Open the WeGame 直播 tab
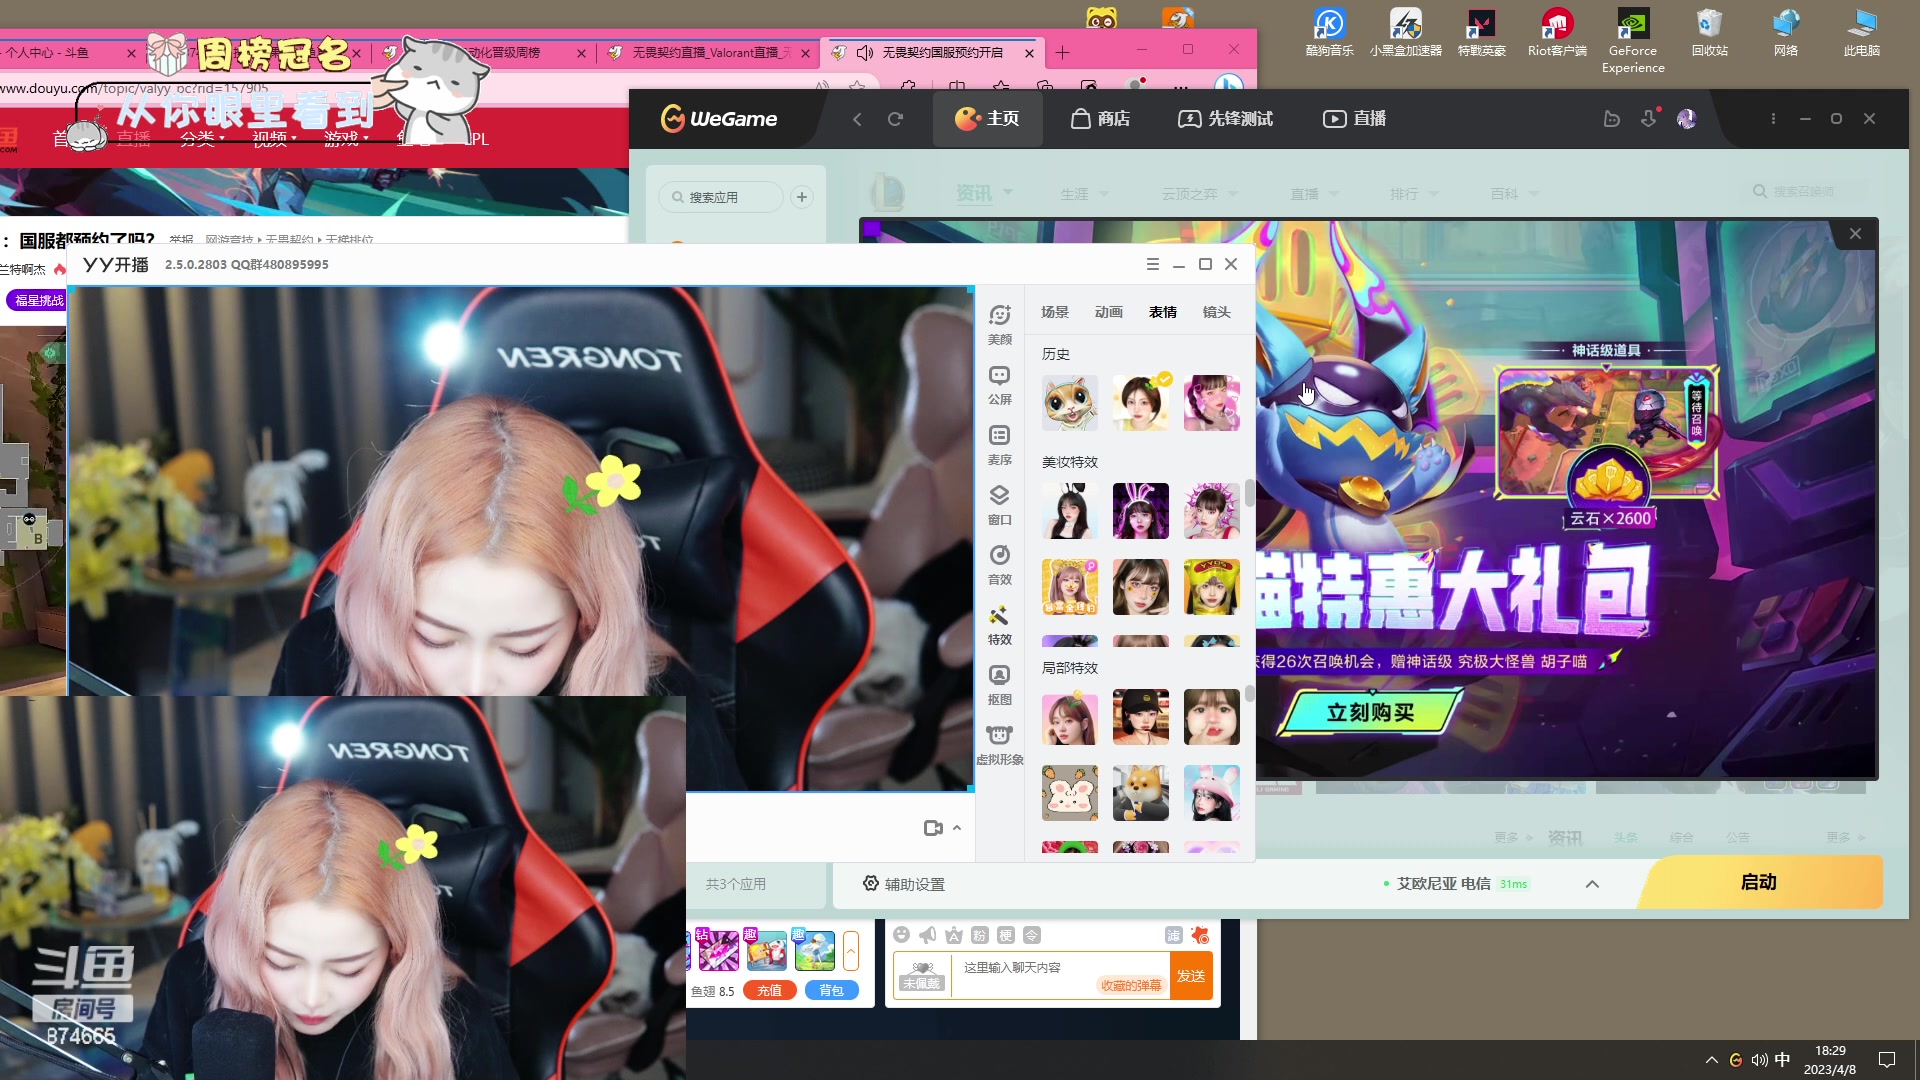Viewport: 1920px width, 1080px height. click(1355, 119)
